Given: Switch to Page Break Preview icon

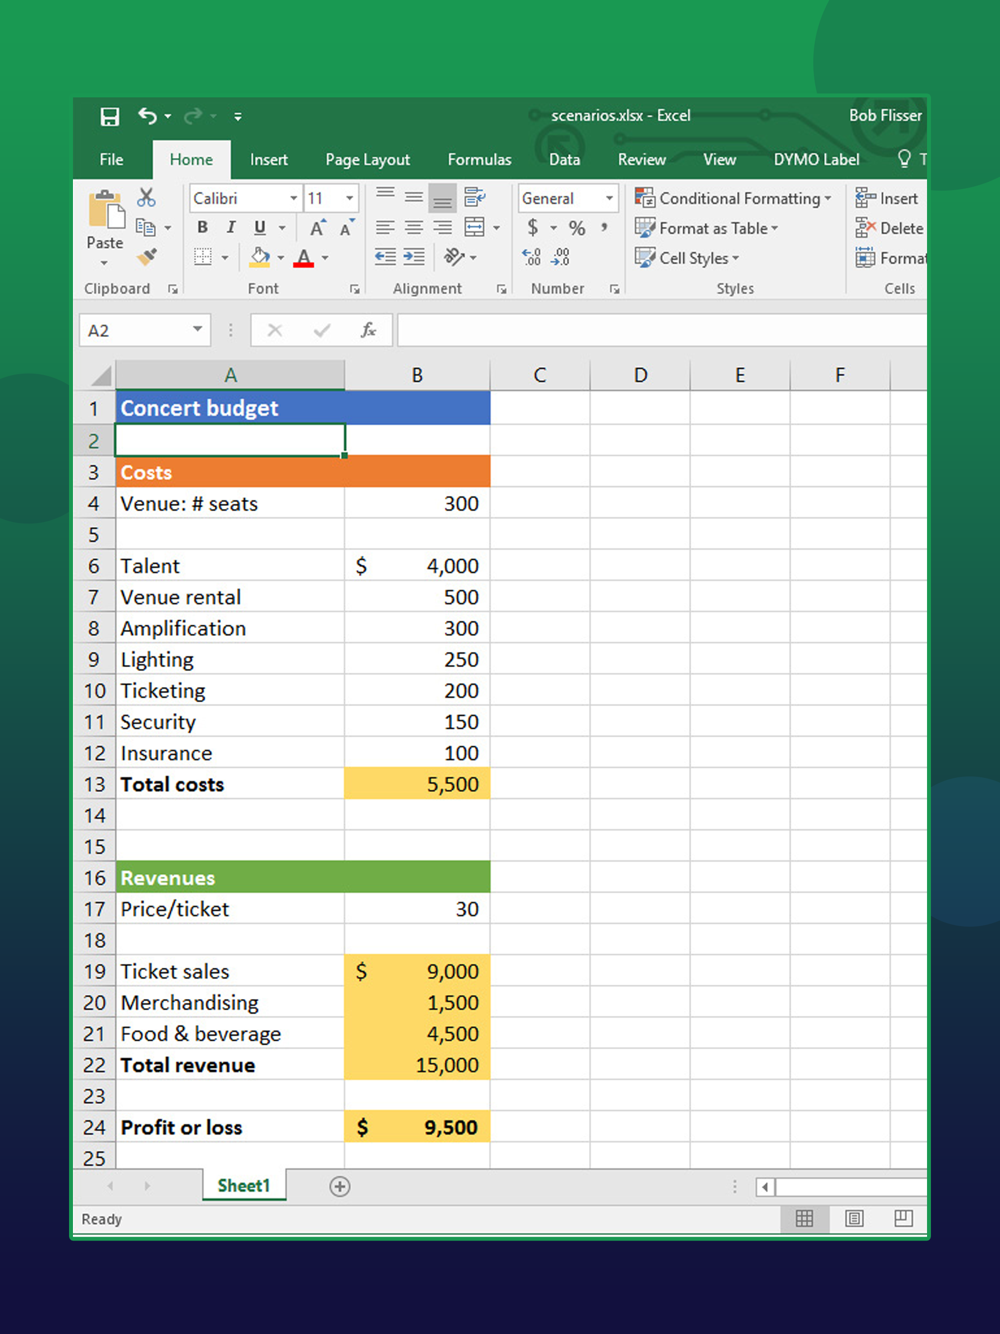Looking at the screenshot, I should pyautogui.click(x=903, y=1218).
